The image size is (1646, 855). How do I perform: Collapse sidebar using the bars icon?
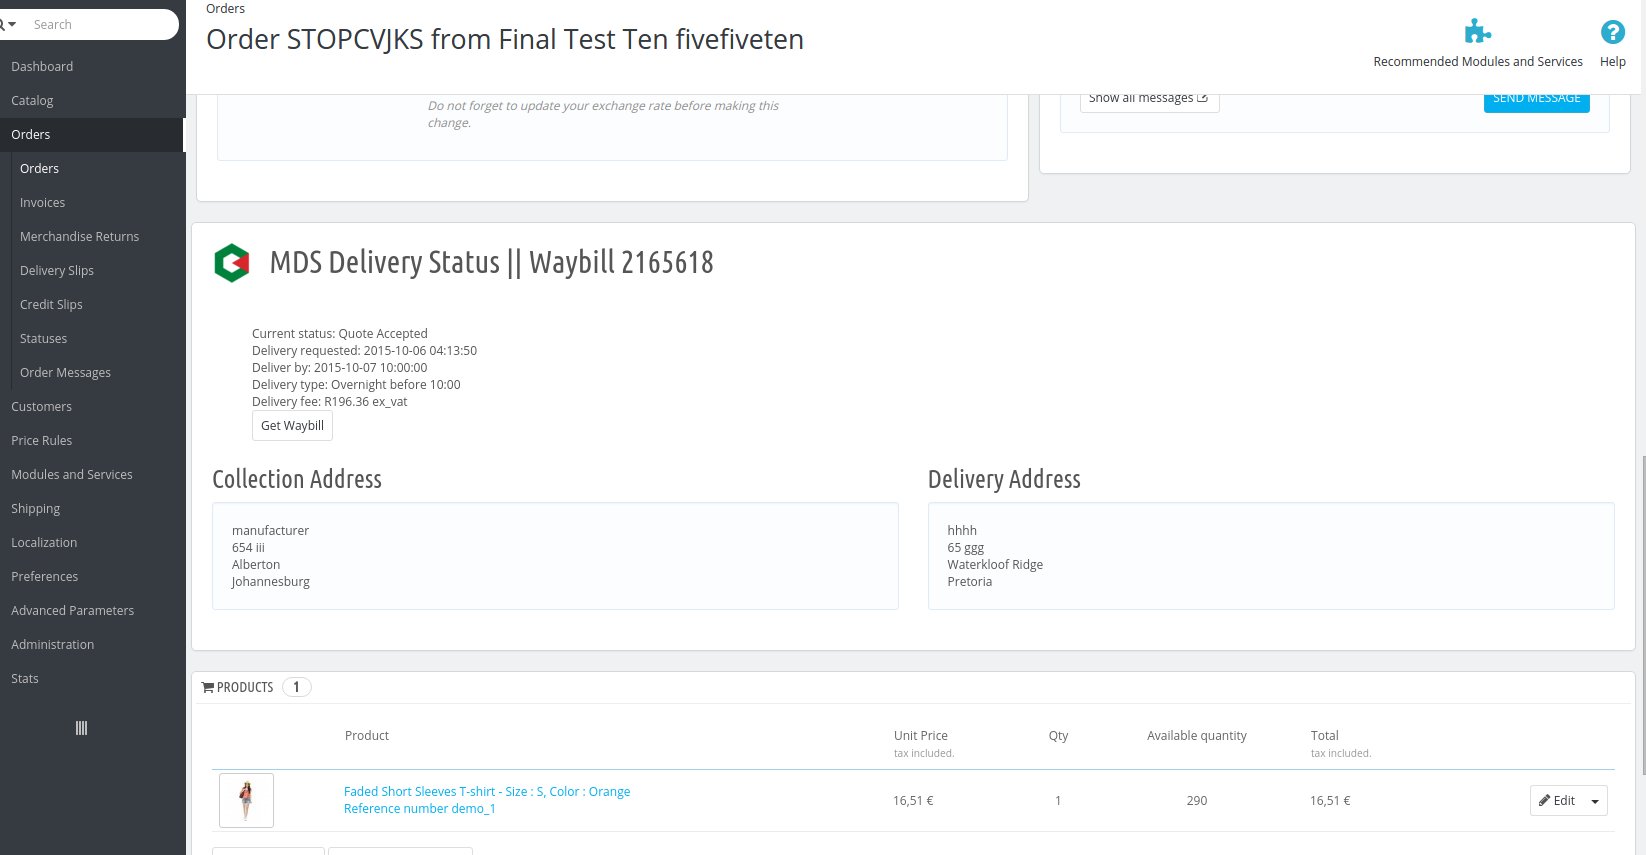tap(81, 728)
